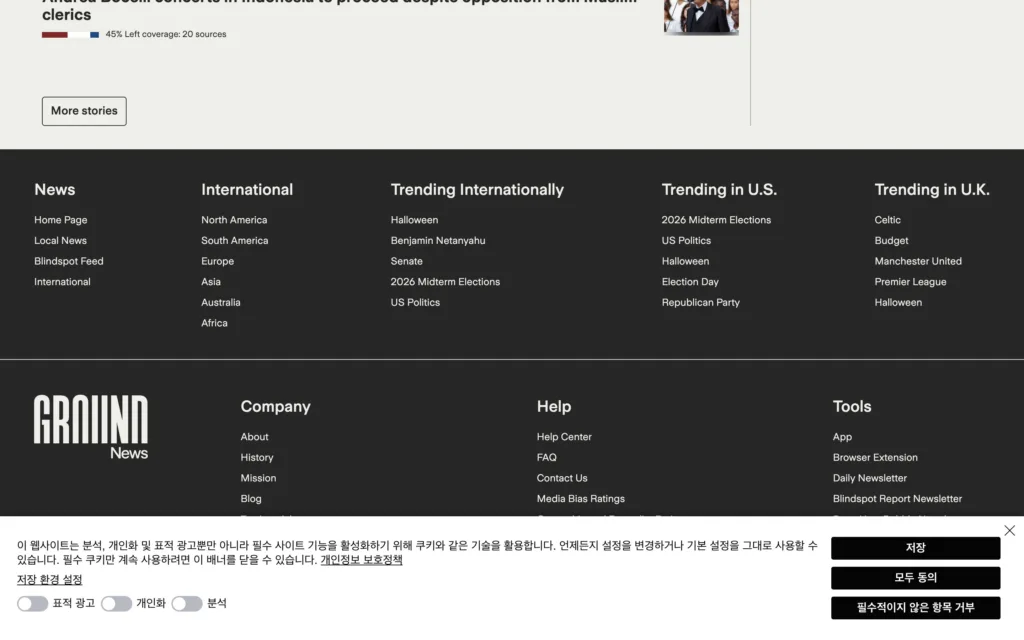Screen dimensions: 1024x640
Task: Open the Europe link
Action: (x=217, y=261)
